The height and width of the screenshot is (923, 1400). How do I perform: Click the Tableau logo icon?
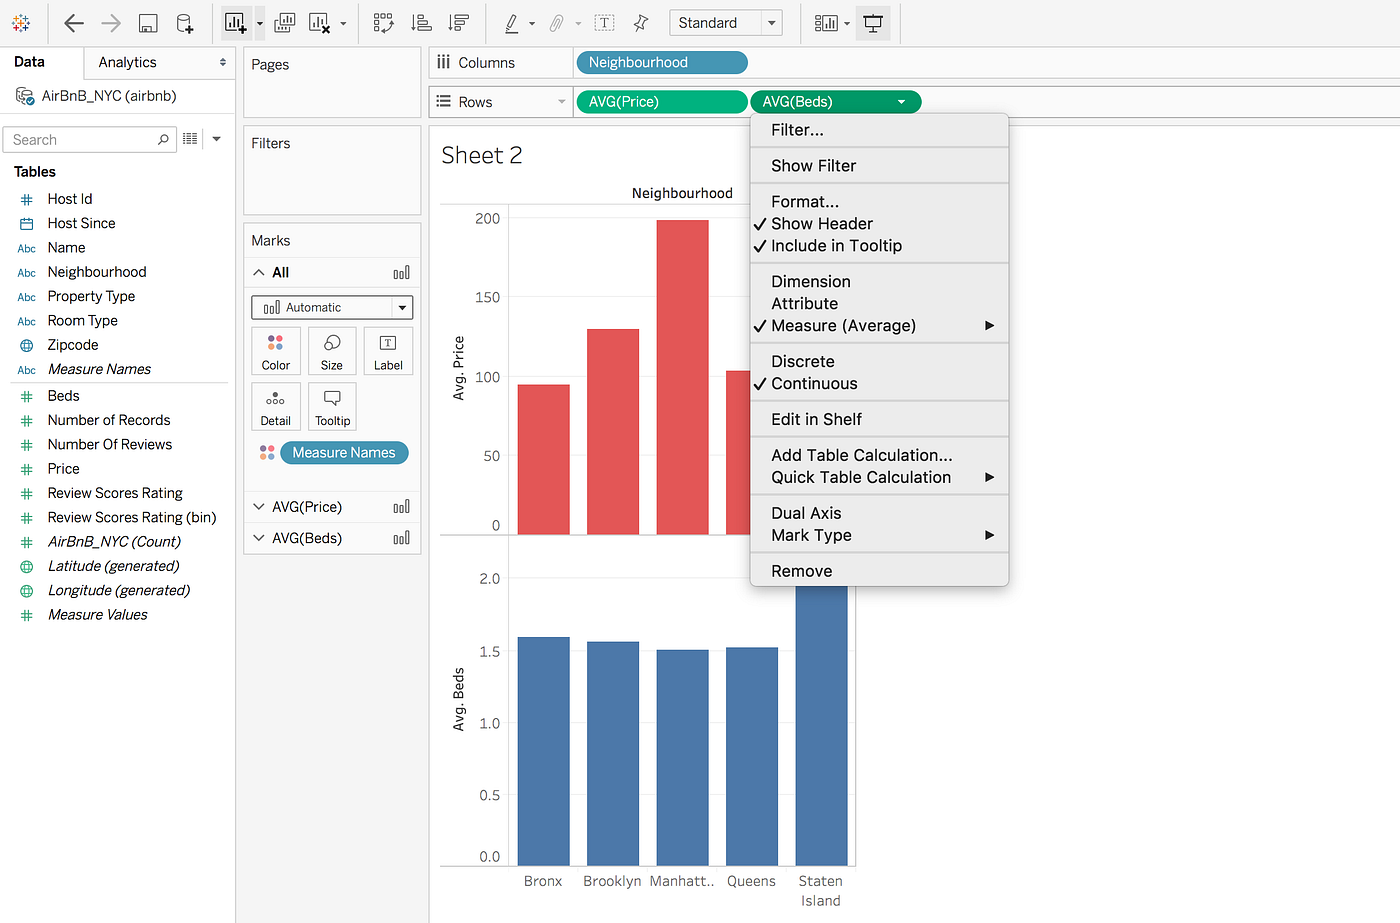[x=21, y=22]
